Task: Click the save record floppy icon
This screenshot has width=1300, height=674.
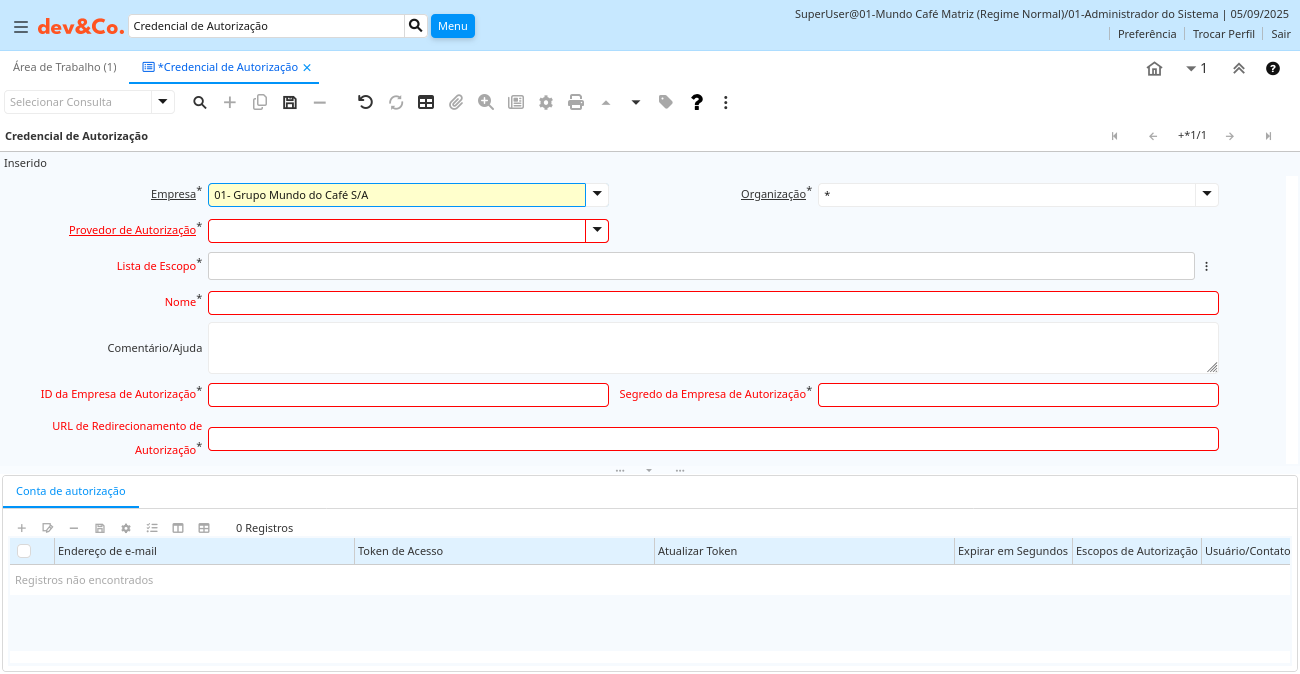Action: tap(290, 102)
